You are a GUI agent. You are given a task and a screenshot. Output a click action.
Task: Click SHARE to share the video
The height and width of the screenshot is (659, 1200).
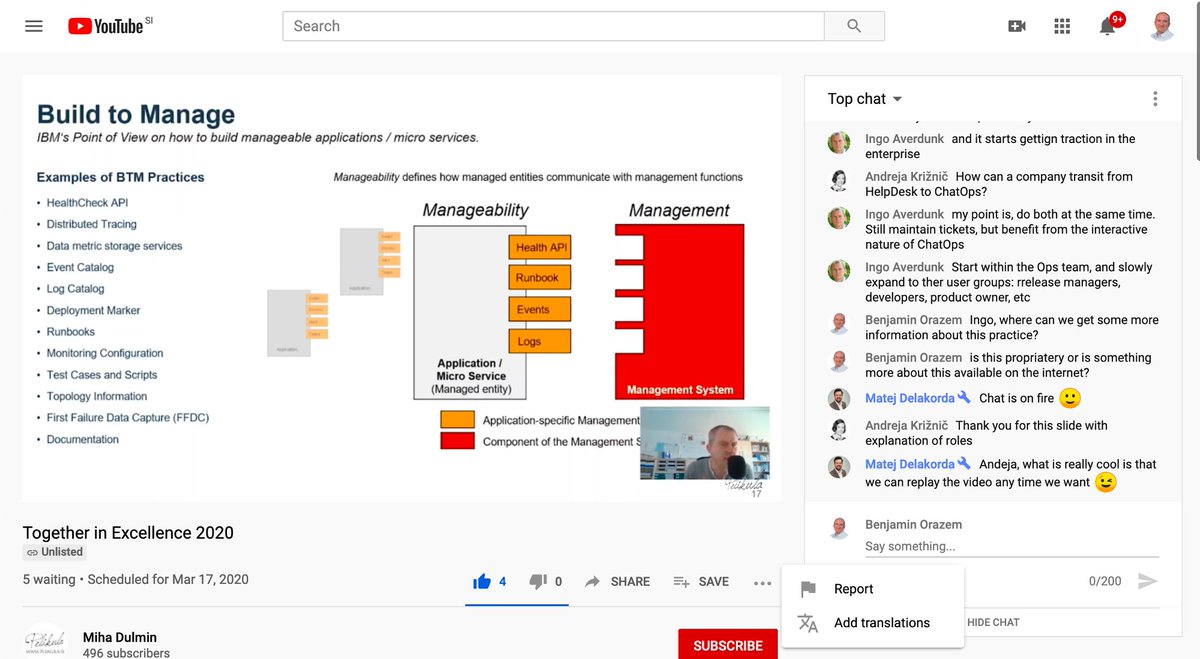[x=618, y=581]
